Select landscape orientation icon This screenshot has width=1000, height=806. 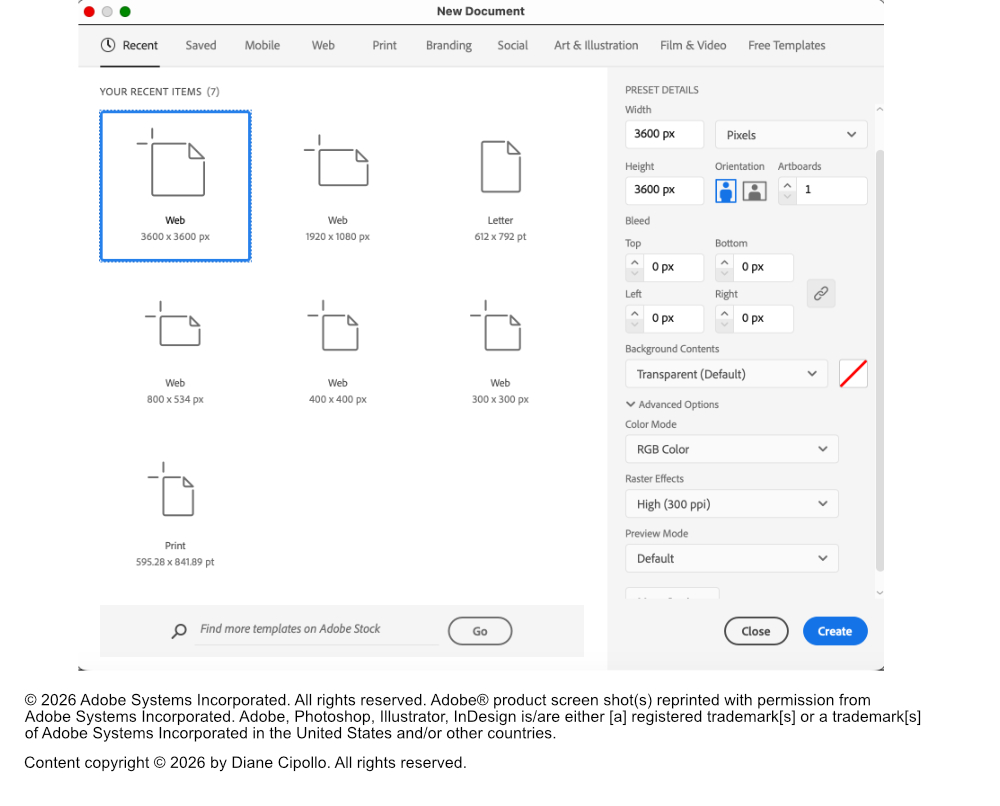pos(754,191)
